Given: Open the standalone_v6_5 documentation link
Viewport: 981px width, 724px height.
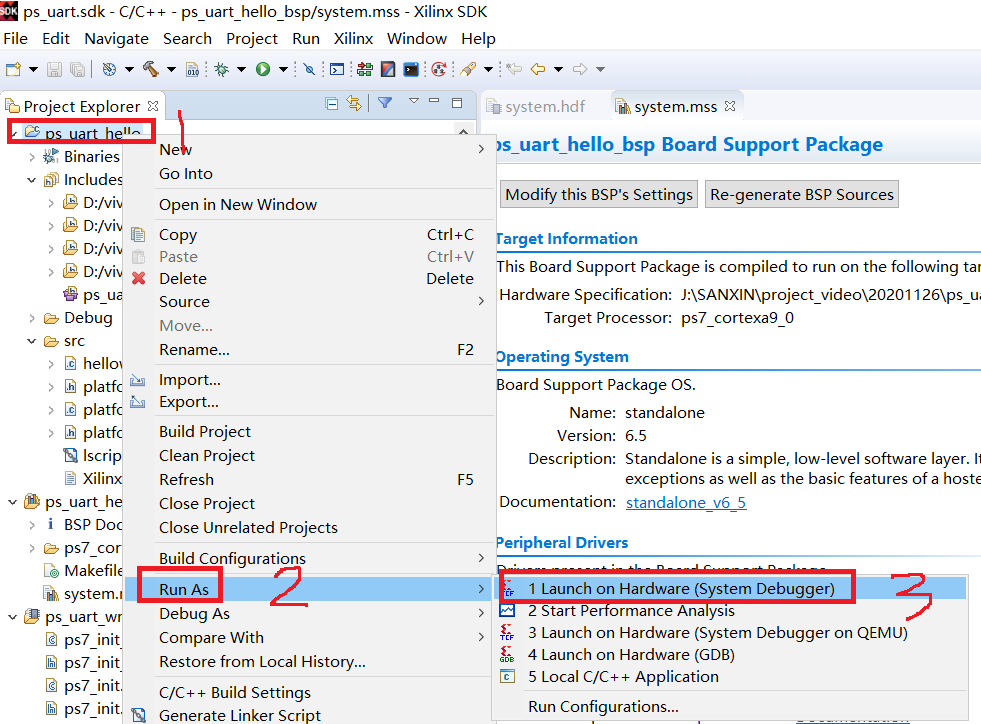Looking at the screenshot, I should pyautogui.click(x=685, y=502).
